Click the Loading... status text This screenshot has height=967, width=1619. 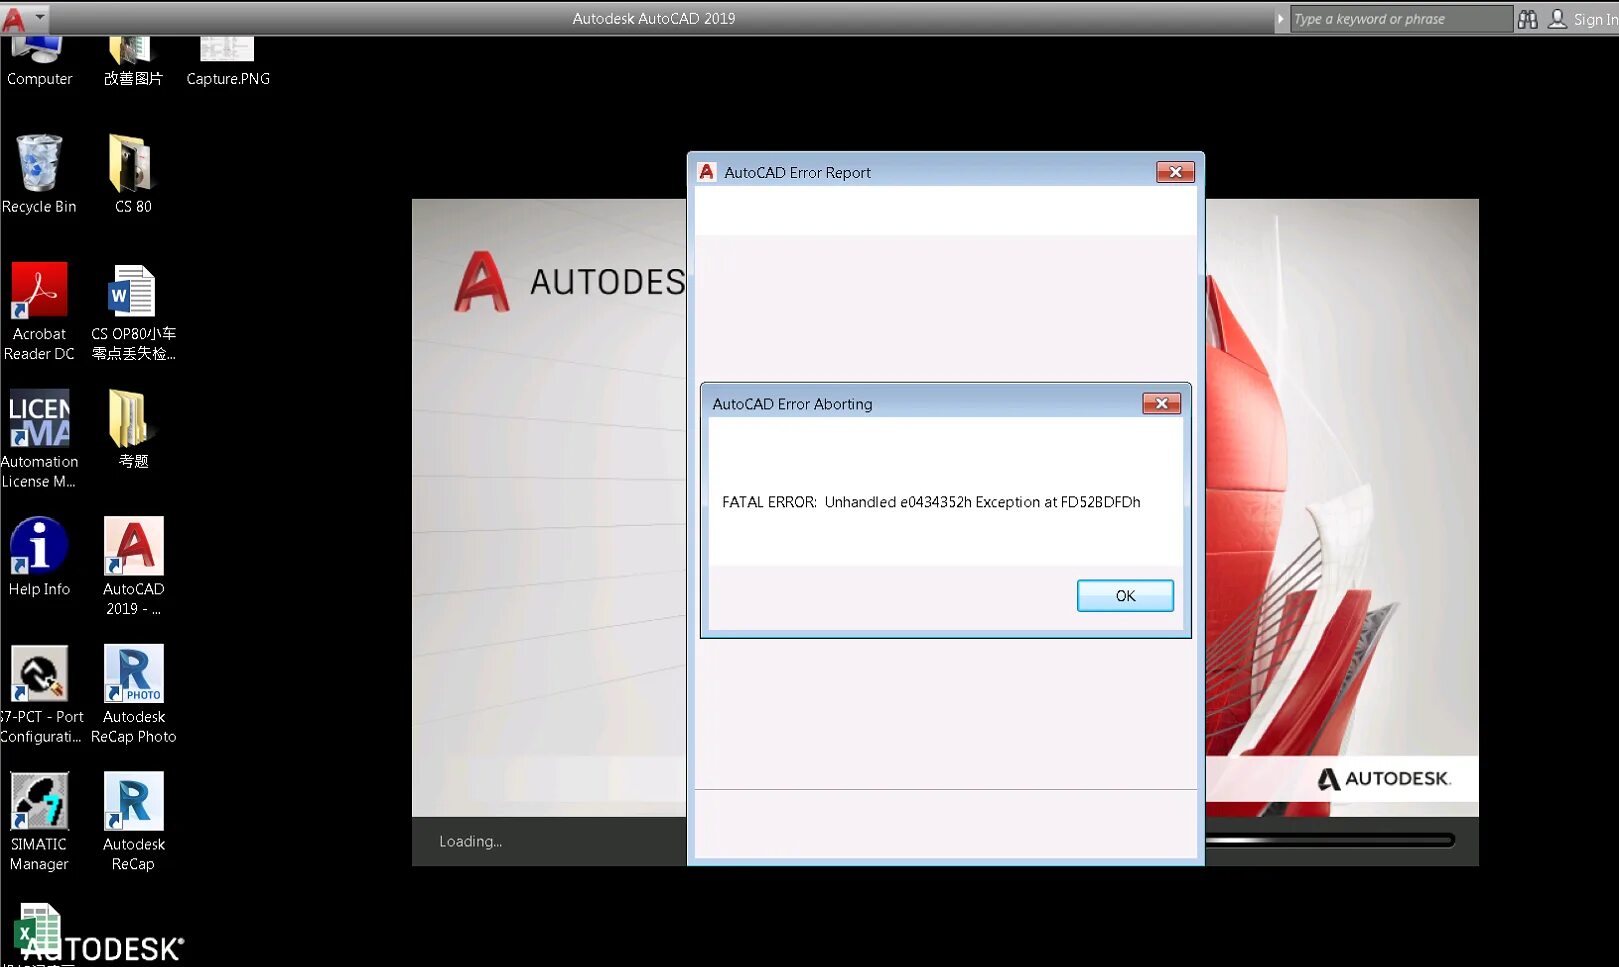click(470, 842)
